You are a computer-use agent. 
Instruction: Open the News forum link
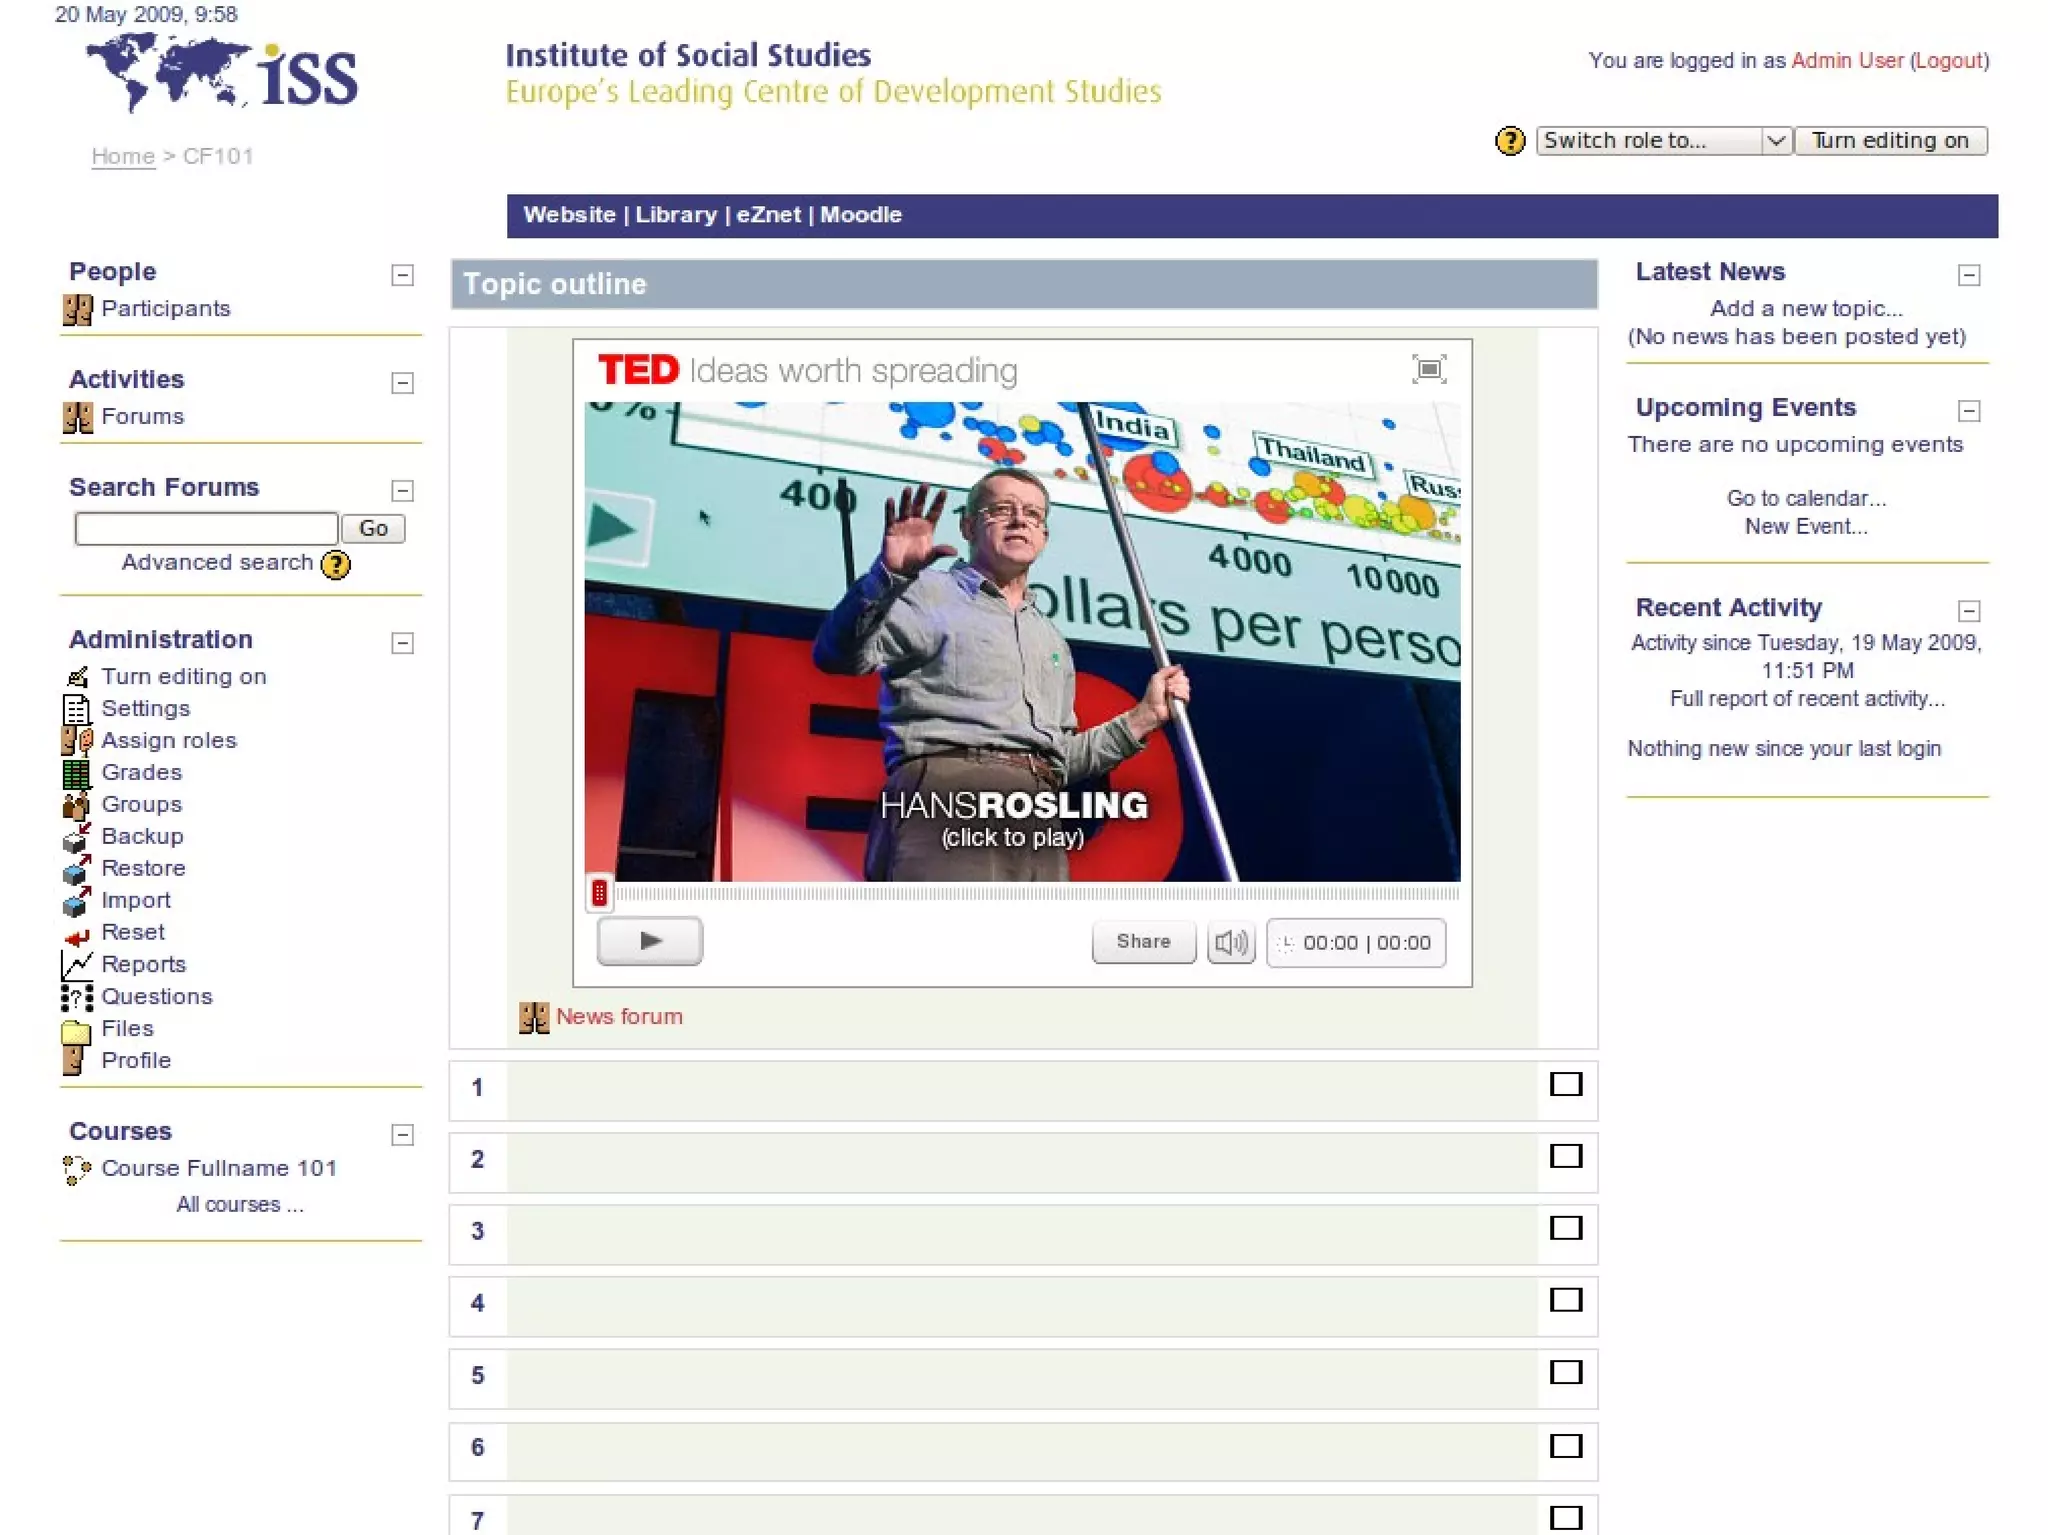619,1017
